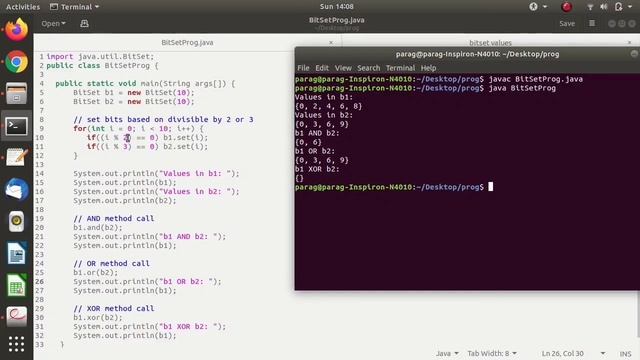Click the 'import java.util.BitSet;' line
640x360 pixels.
[x=100, y=56]
